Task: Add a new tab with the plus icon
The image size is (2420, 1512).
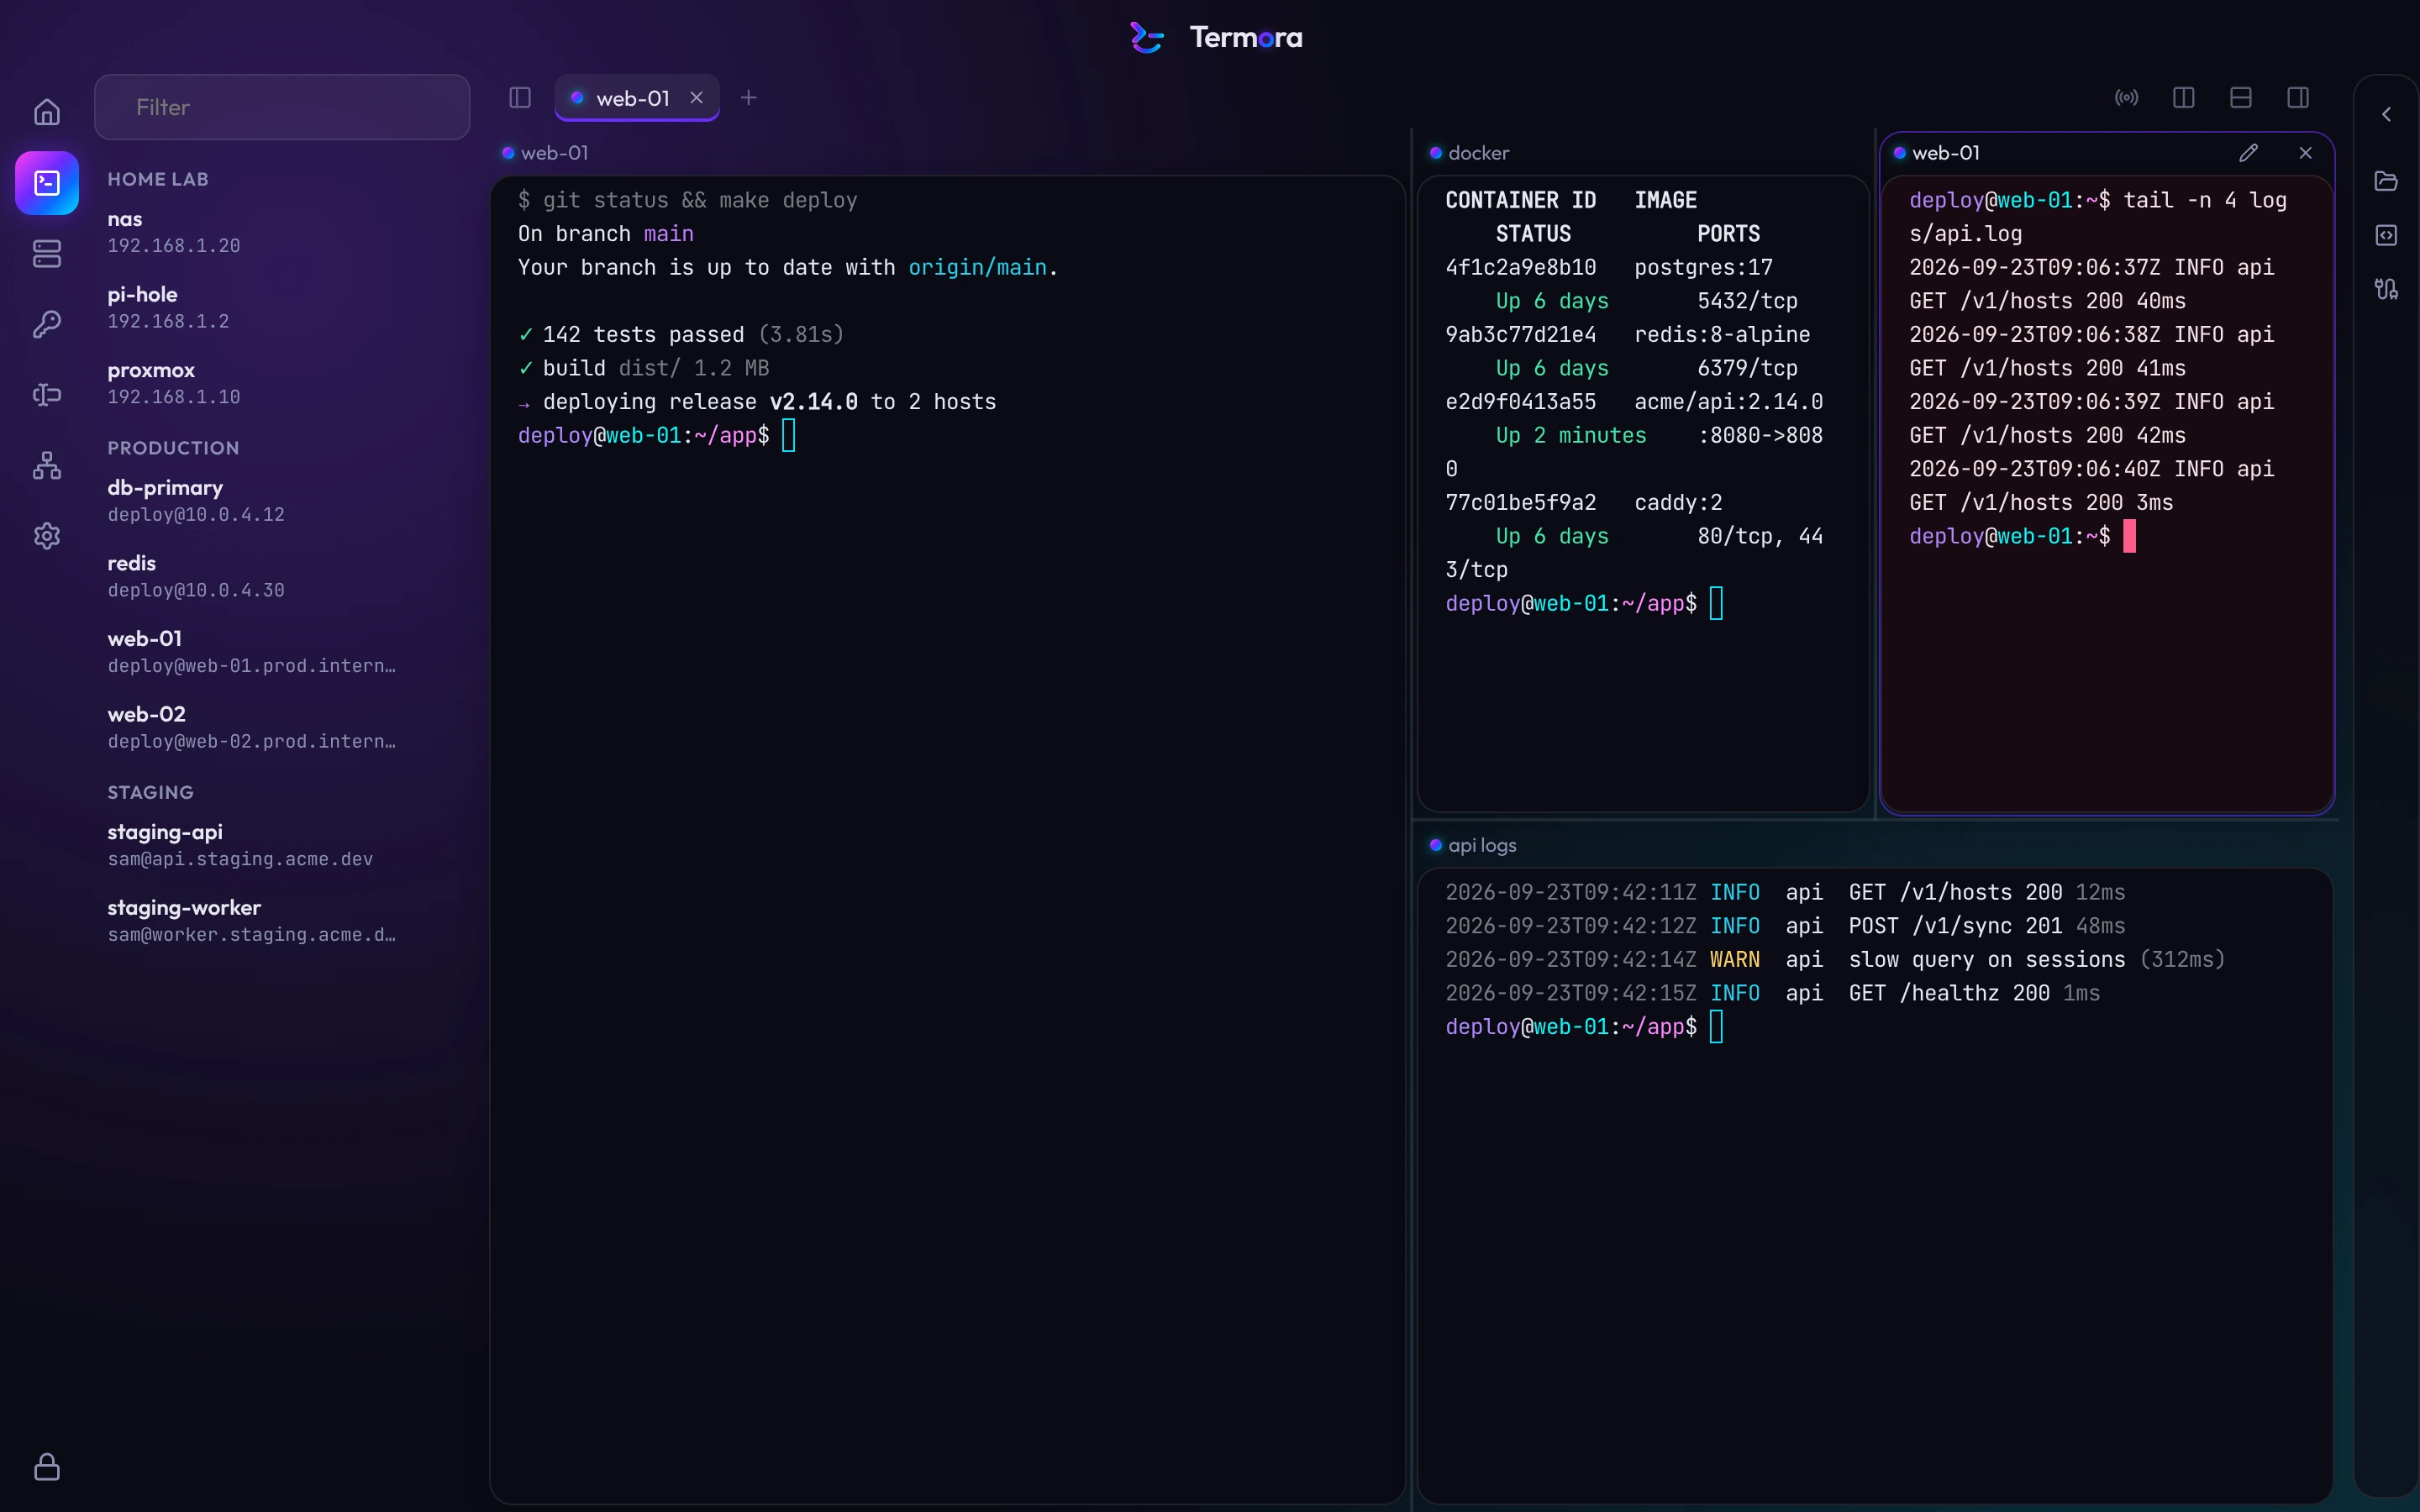Action: (748, 97)
